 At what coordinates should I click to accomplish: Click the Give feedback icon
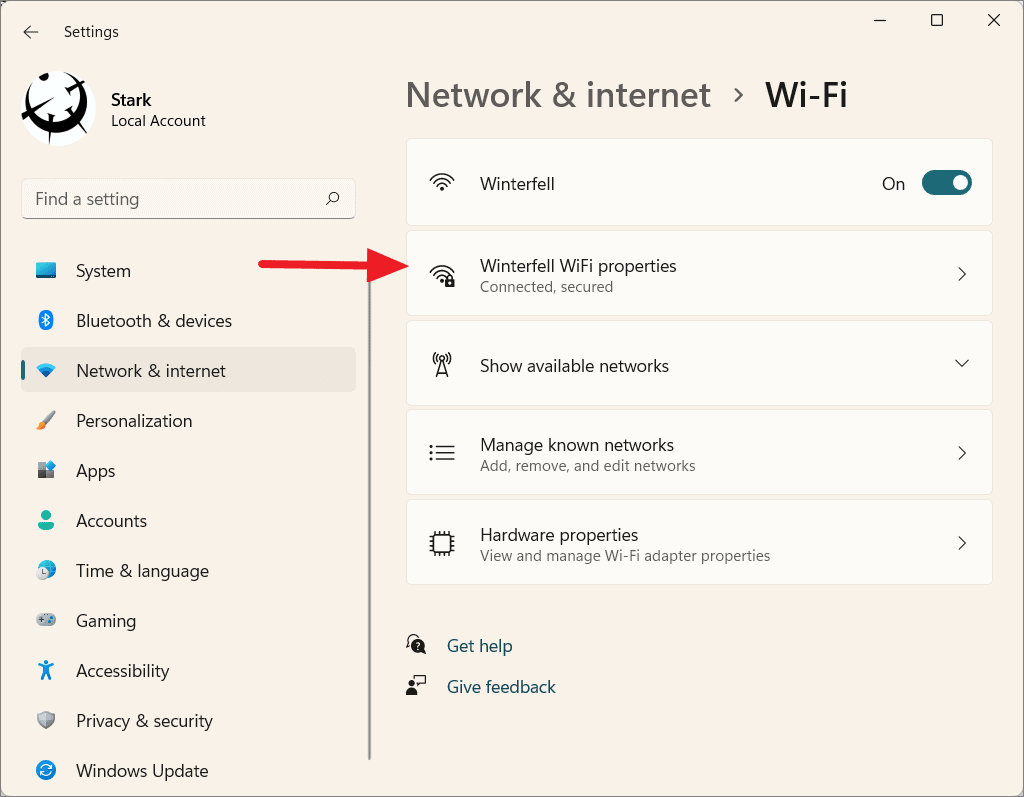point(416,685)
